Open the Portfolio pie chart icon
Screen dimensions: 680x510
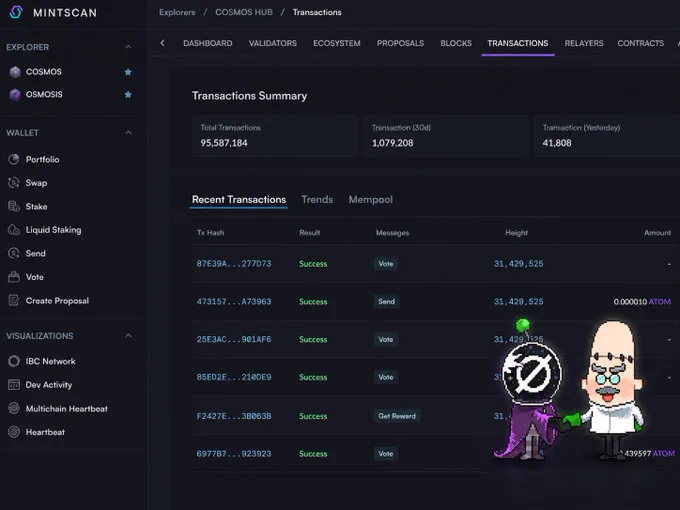[x=14, y=159]
